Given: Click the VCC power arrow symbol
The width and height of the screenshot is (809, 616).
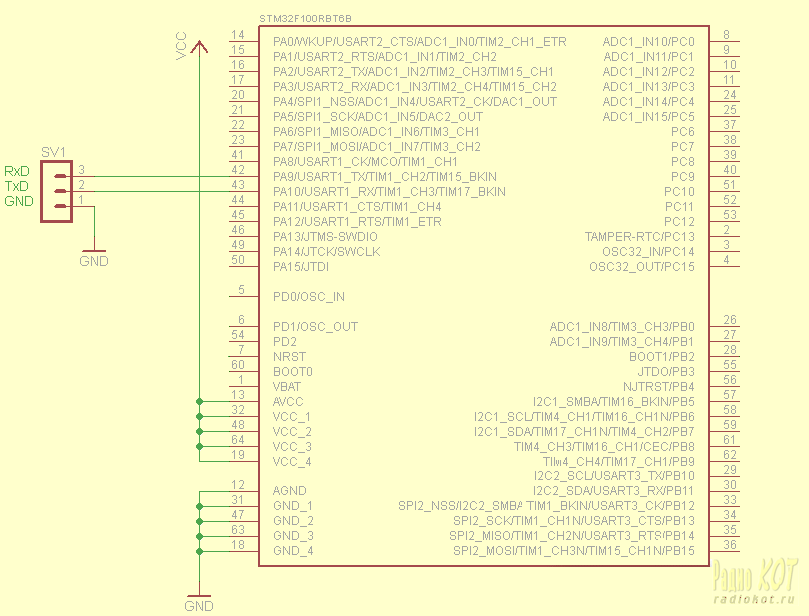Looking at the screenshot, I should coord(199,46).
